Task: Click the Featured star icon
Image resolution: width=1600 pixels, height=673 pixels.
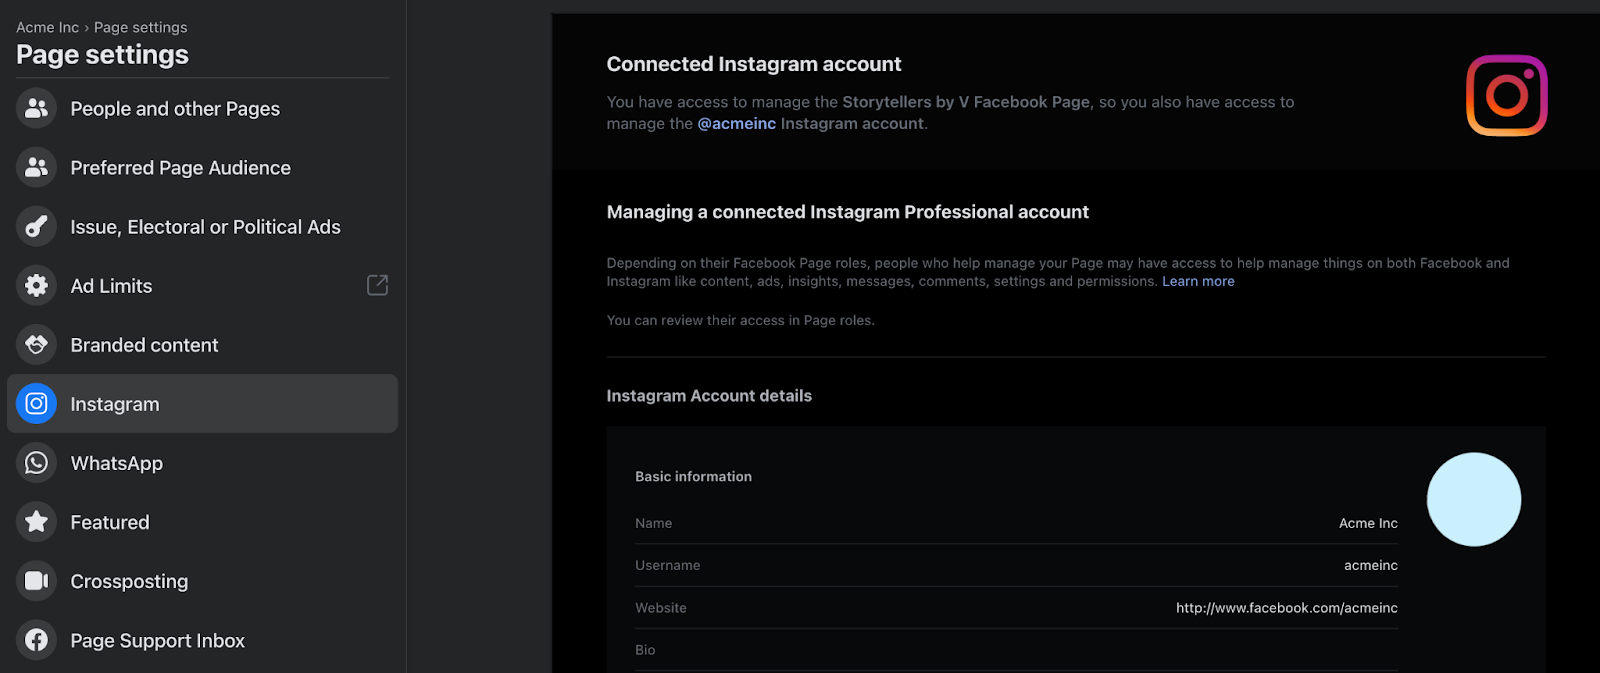Action: click(36, 521)
